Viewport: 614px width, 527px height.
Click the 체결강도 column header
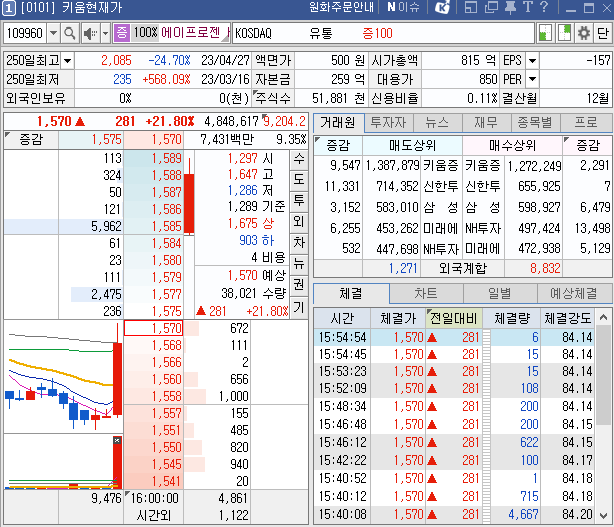[x=568, y=318]
